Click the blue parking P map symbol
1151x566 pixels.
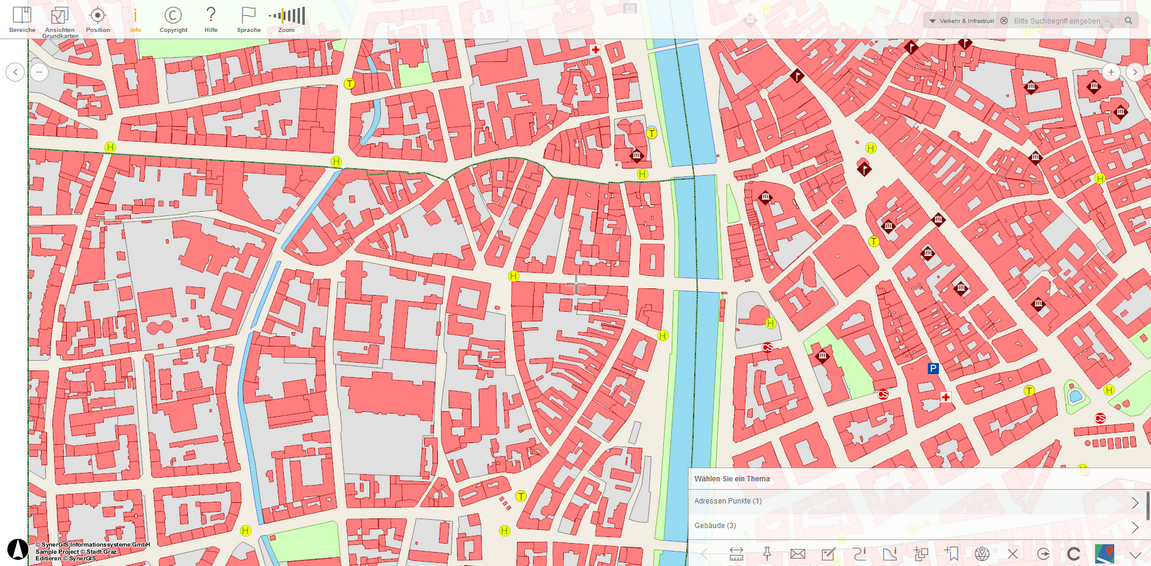[x=933, y=369]
